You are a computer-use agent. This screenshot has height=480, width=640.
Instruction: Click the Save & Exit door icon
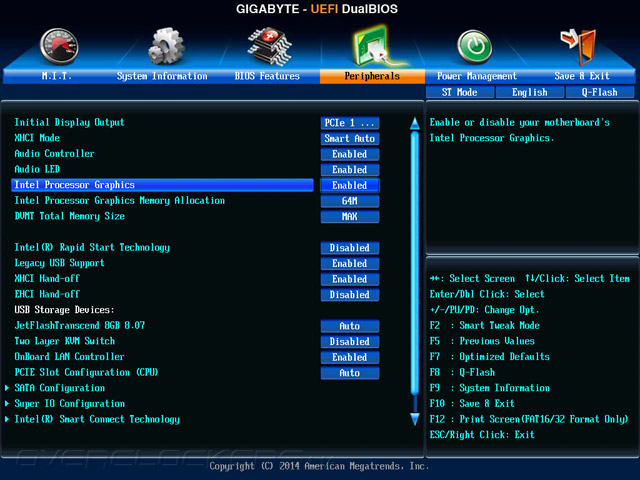(578, 47)
